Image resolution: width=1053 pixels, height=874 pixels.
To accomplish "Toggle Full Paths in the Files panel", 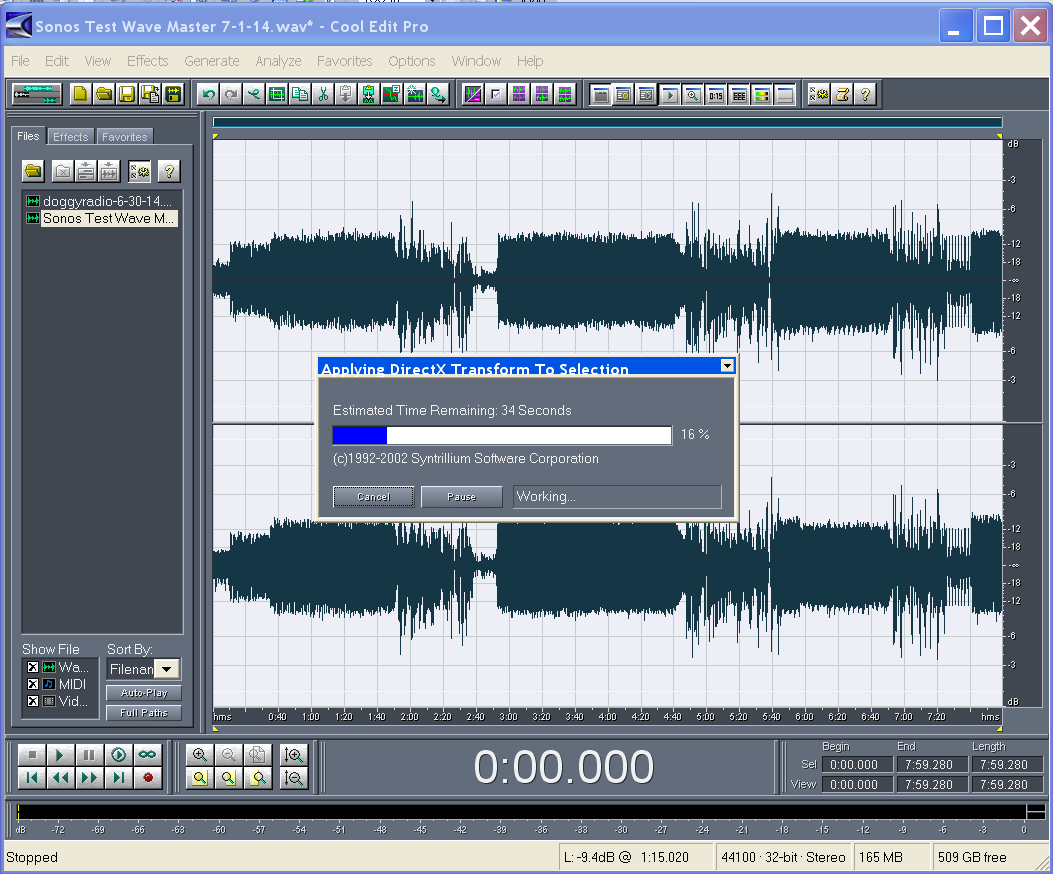I will tap(144, 713).
